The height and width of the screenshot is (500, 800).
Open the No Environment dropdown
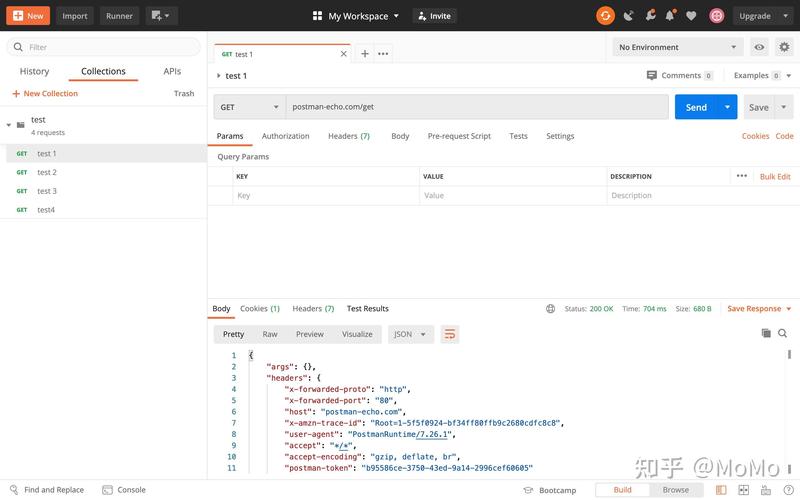coord(678,47)
